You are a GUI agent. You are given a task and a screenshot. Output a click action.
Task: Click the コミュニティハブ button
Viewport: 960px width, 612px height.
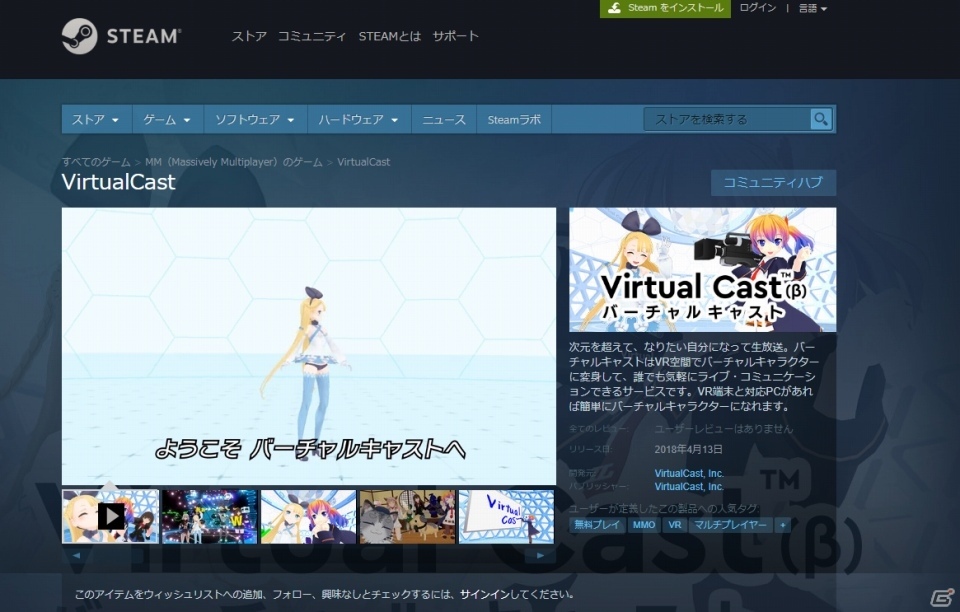click(x=773, y=182)
